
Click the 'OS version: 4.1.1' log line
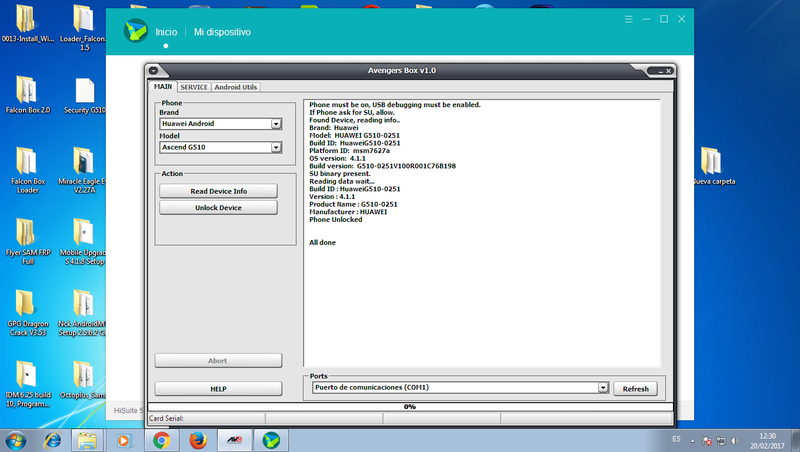coord(337,159)
